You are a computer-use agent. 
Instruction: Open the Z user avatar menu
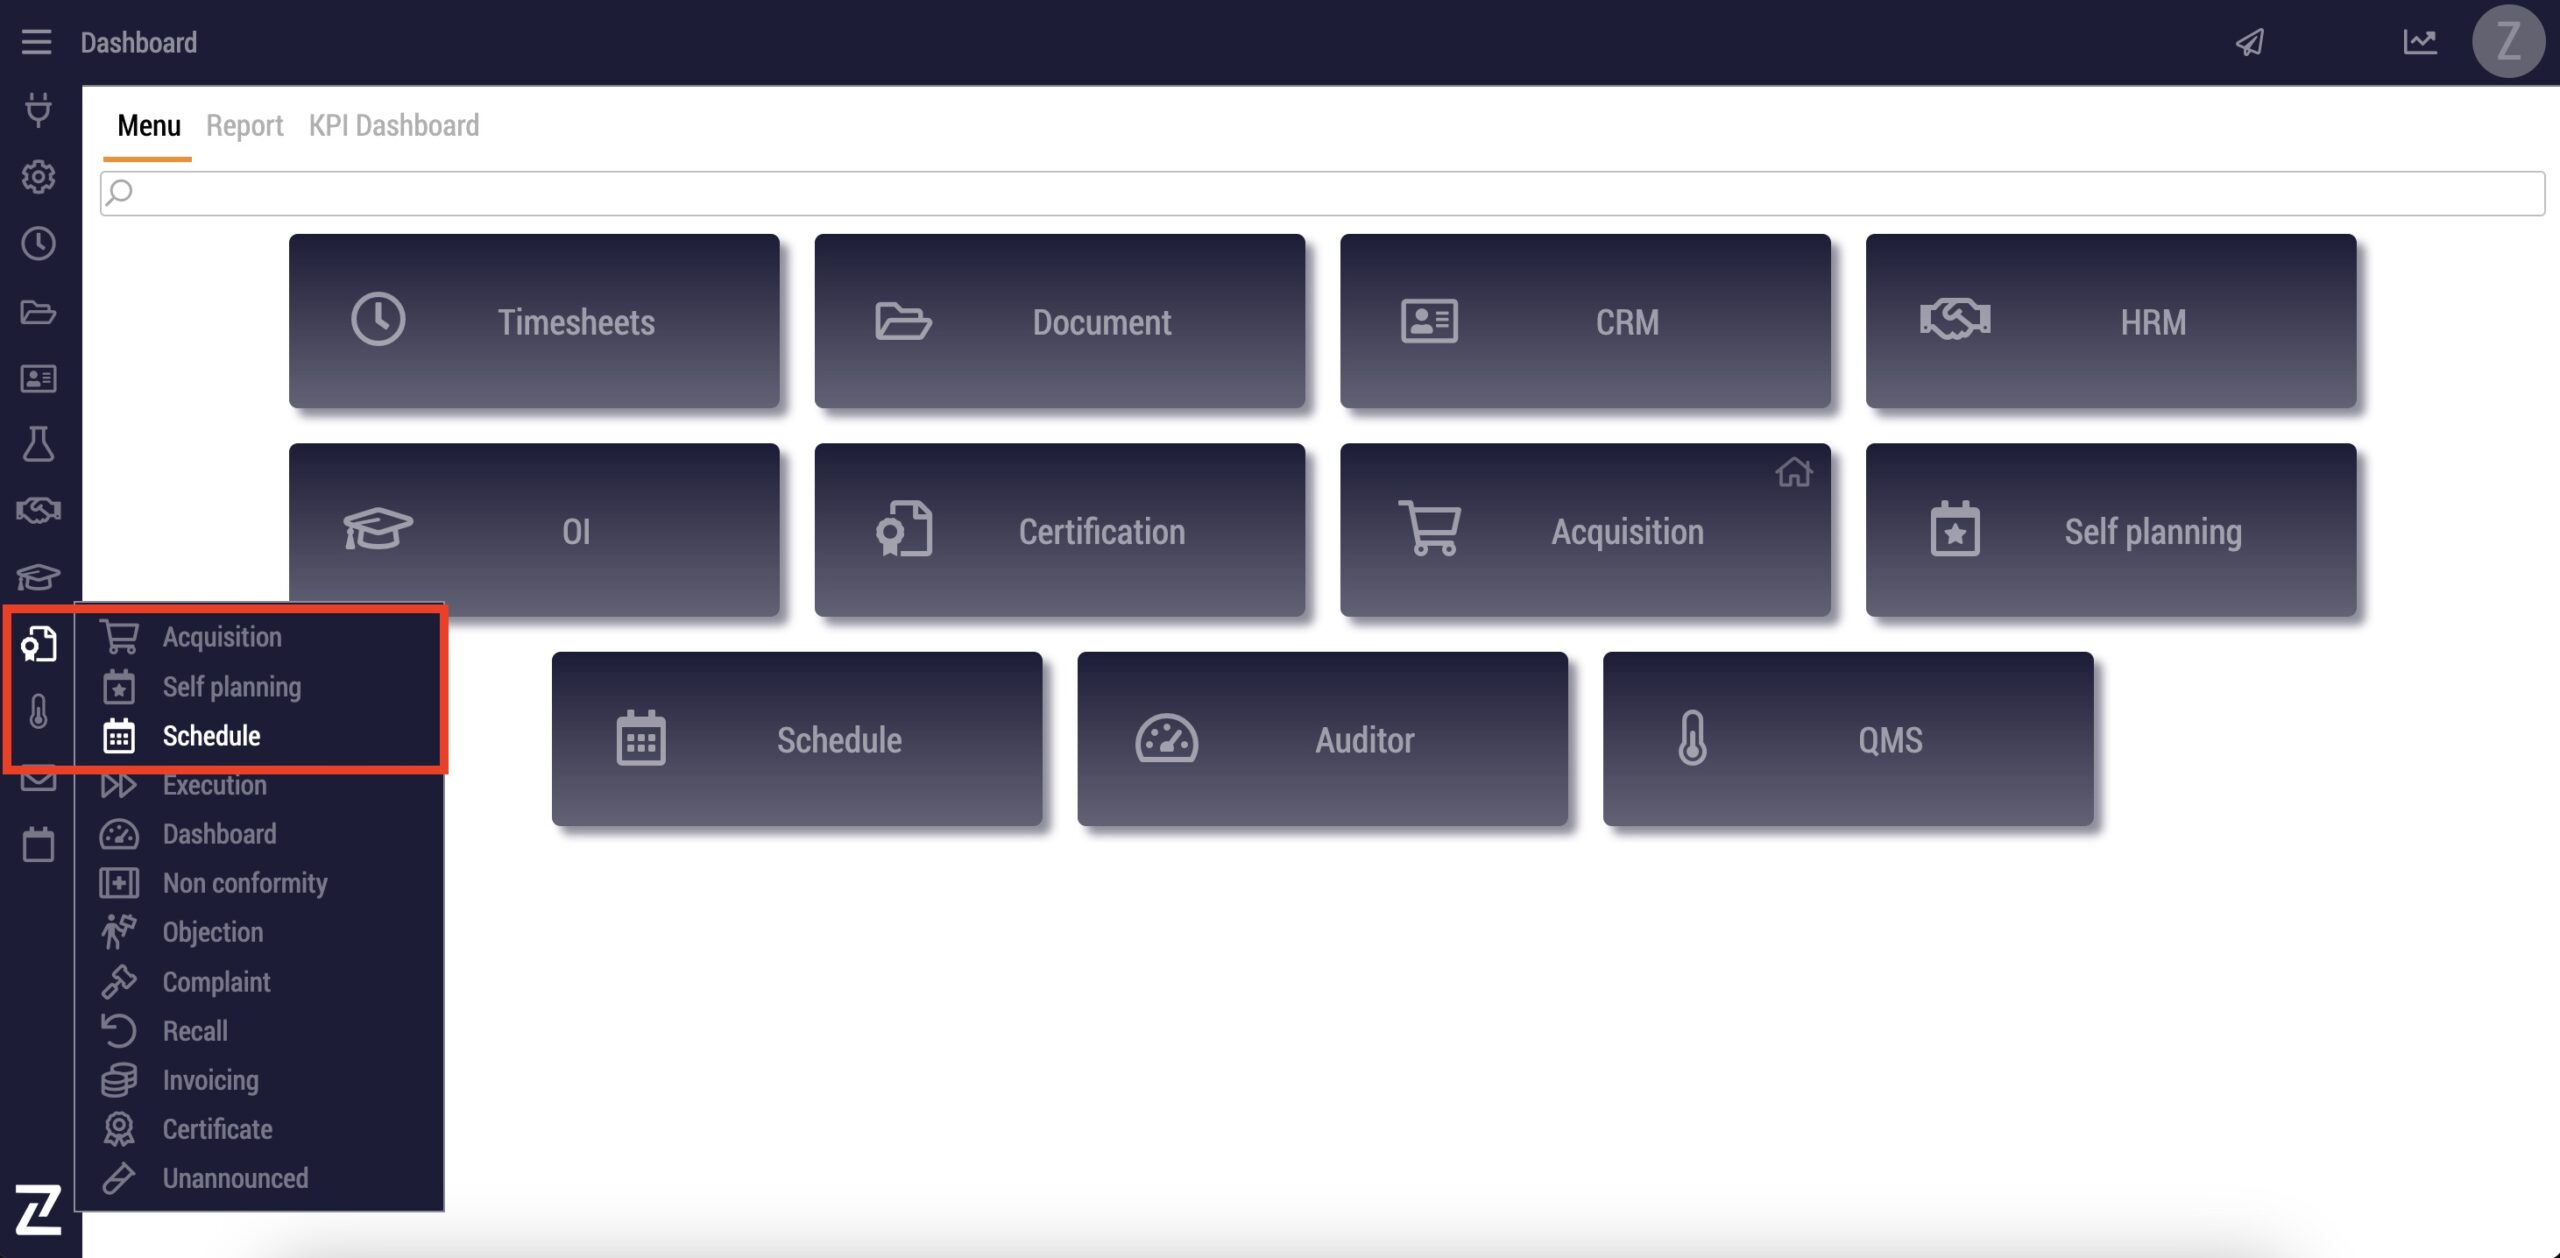click(2508, 42)
